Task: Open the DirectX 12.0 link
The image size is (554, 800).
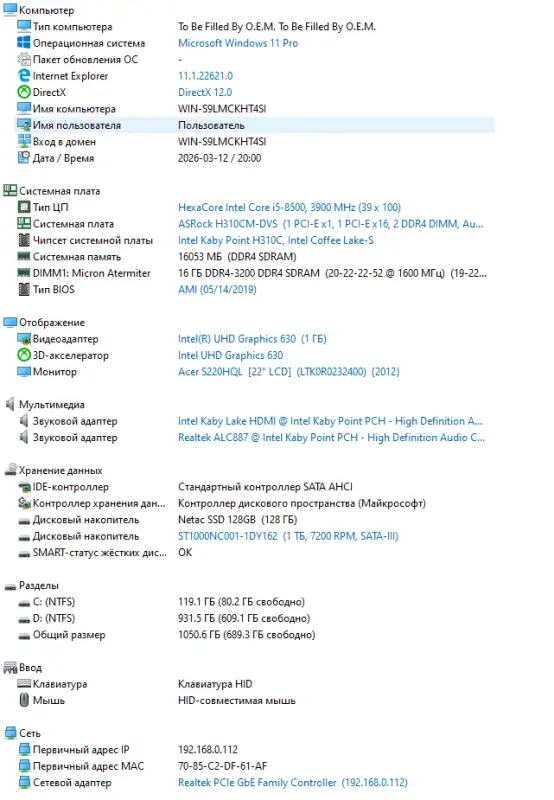Action: tap(205, 92)
